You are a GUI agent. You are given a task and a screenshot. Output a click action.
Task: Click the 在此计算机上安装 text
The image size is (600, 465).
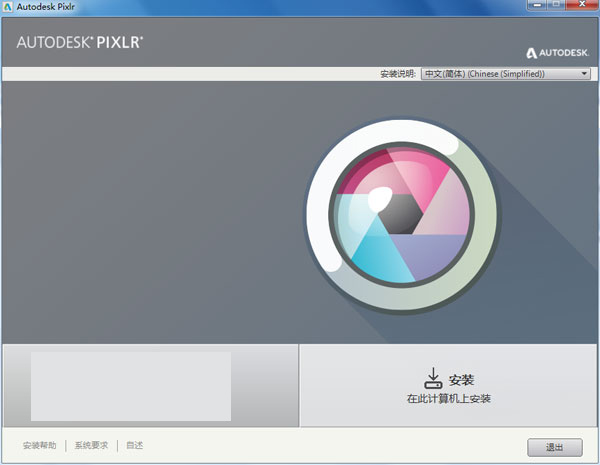(448, 399)
